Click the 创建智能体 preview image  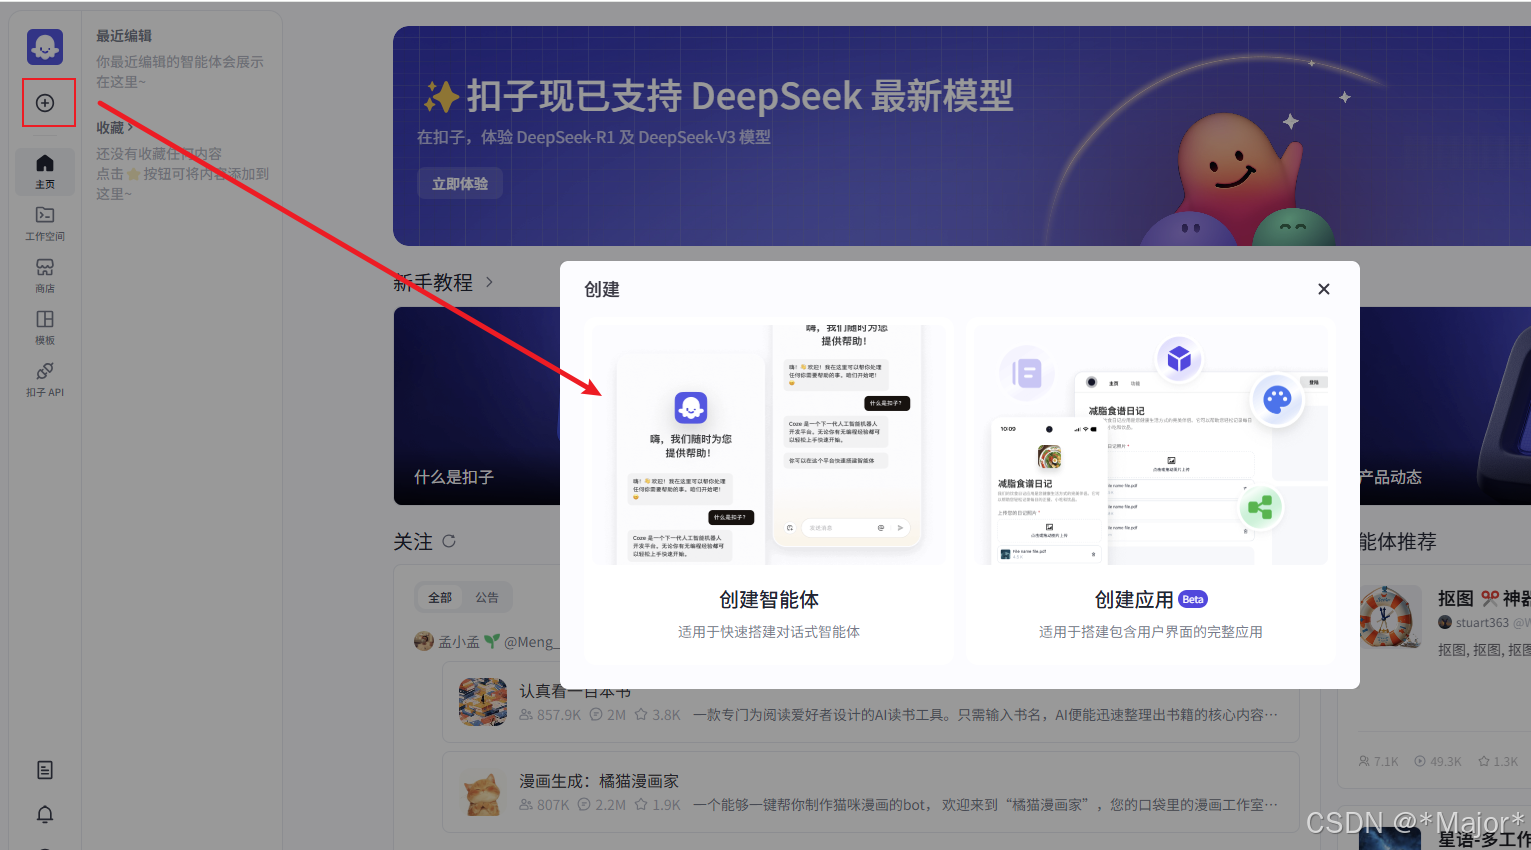(x=769, y=444)
